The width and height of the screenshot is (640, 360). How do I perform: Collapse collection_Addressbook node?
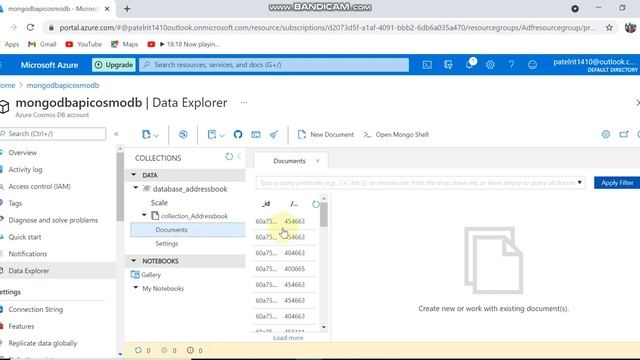point(144,215)
